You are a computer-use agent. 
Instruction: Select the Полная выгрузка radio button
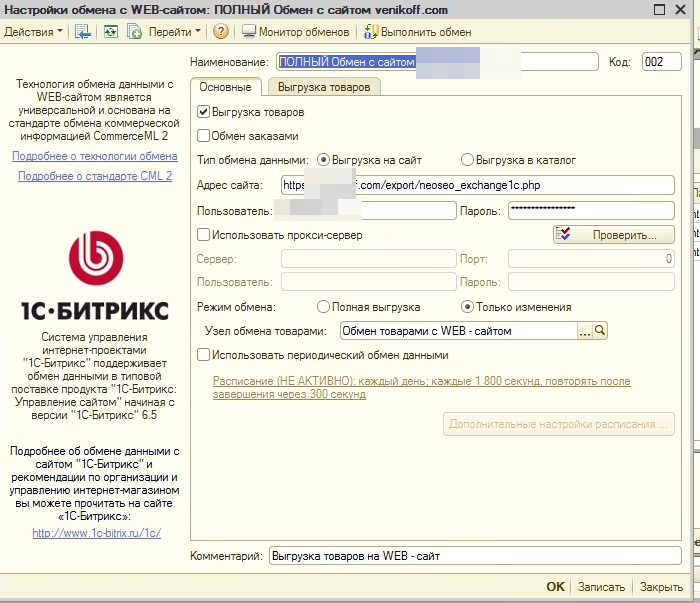pyautogui.click(x=323, y=307)
